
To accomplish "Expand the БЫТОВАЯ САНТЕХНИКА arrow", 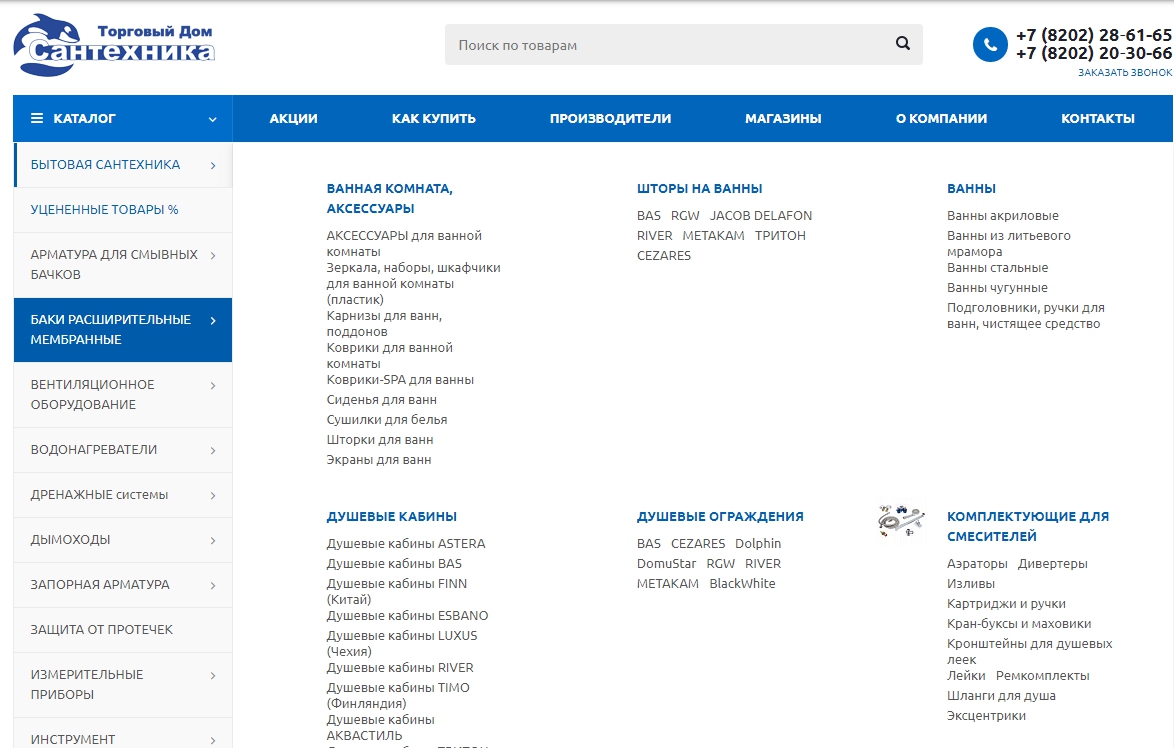I will tap(213, 165).
